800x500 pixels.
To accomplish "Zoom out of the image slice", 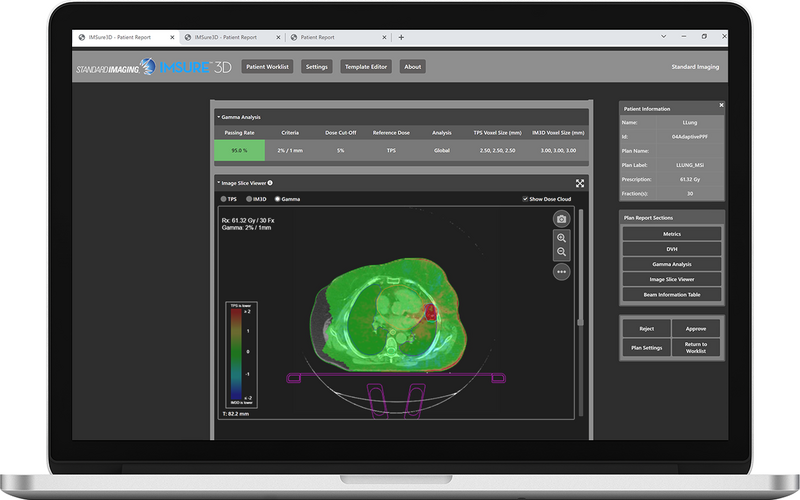I will (561, 253).
